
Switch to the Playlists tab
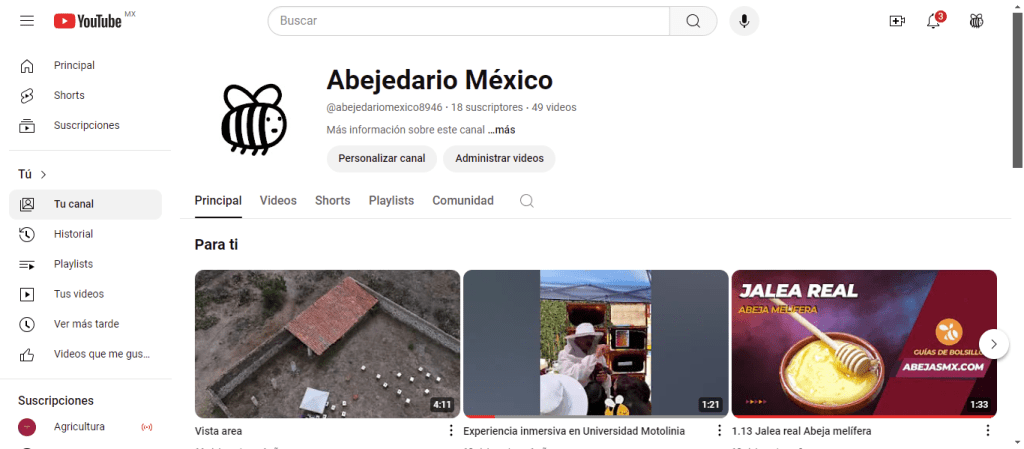(391, 201)
